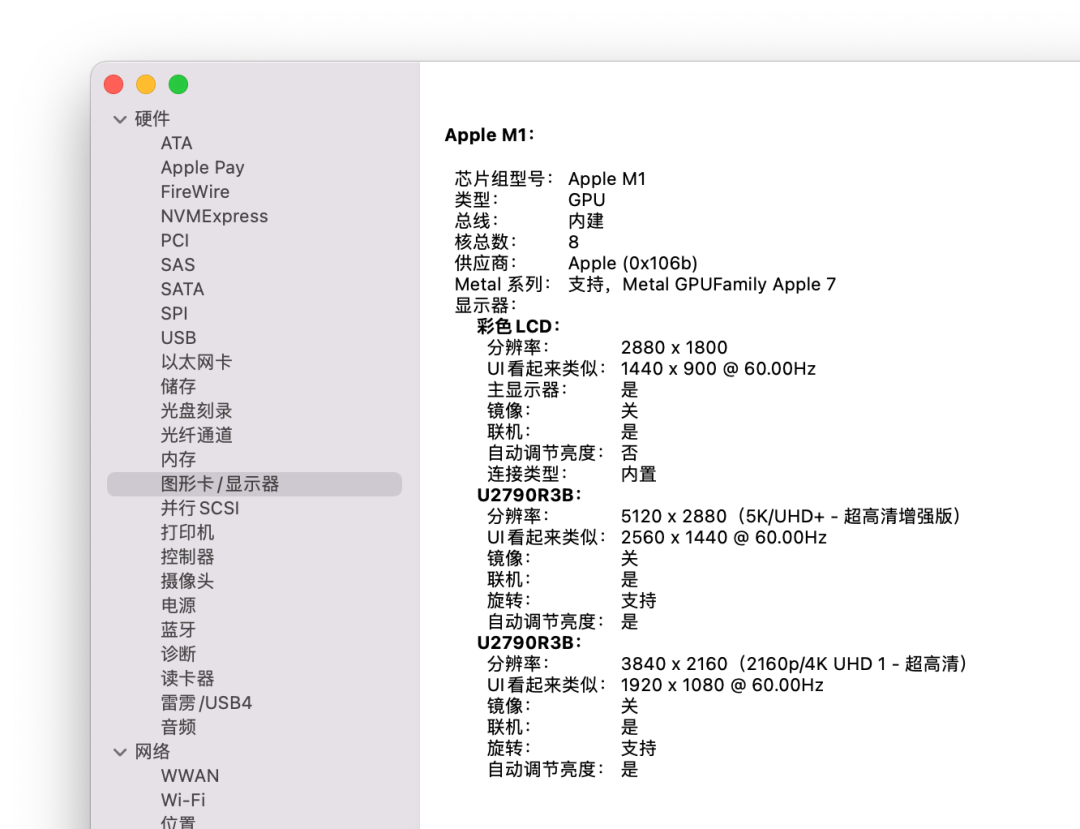Select Apple Pay in the sidebar
The width and height of the screenshot is (1080, 829).
(202, 167)
